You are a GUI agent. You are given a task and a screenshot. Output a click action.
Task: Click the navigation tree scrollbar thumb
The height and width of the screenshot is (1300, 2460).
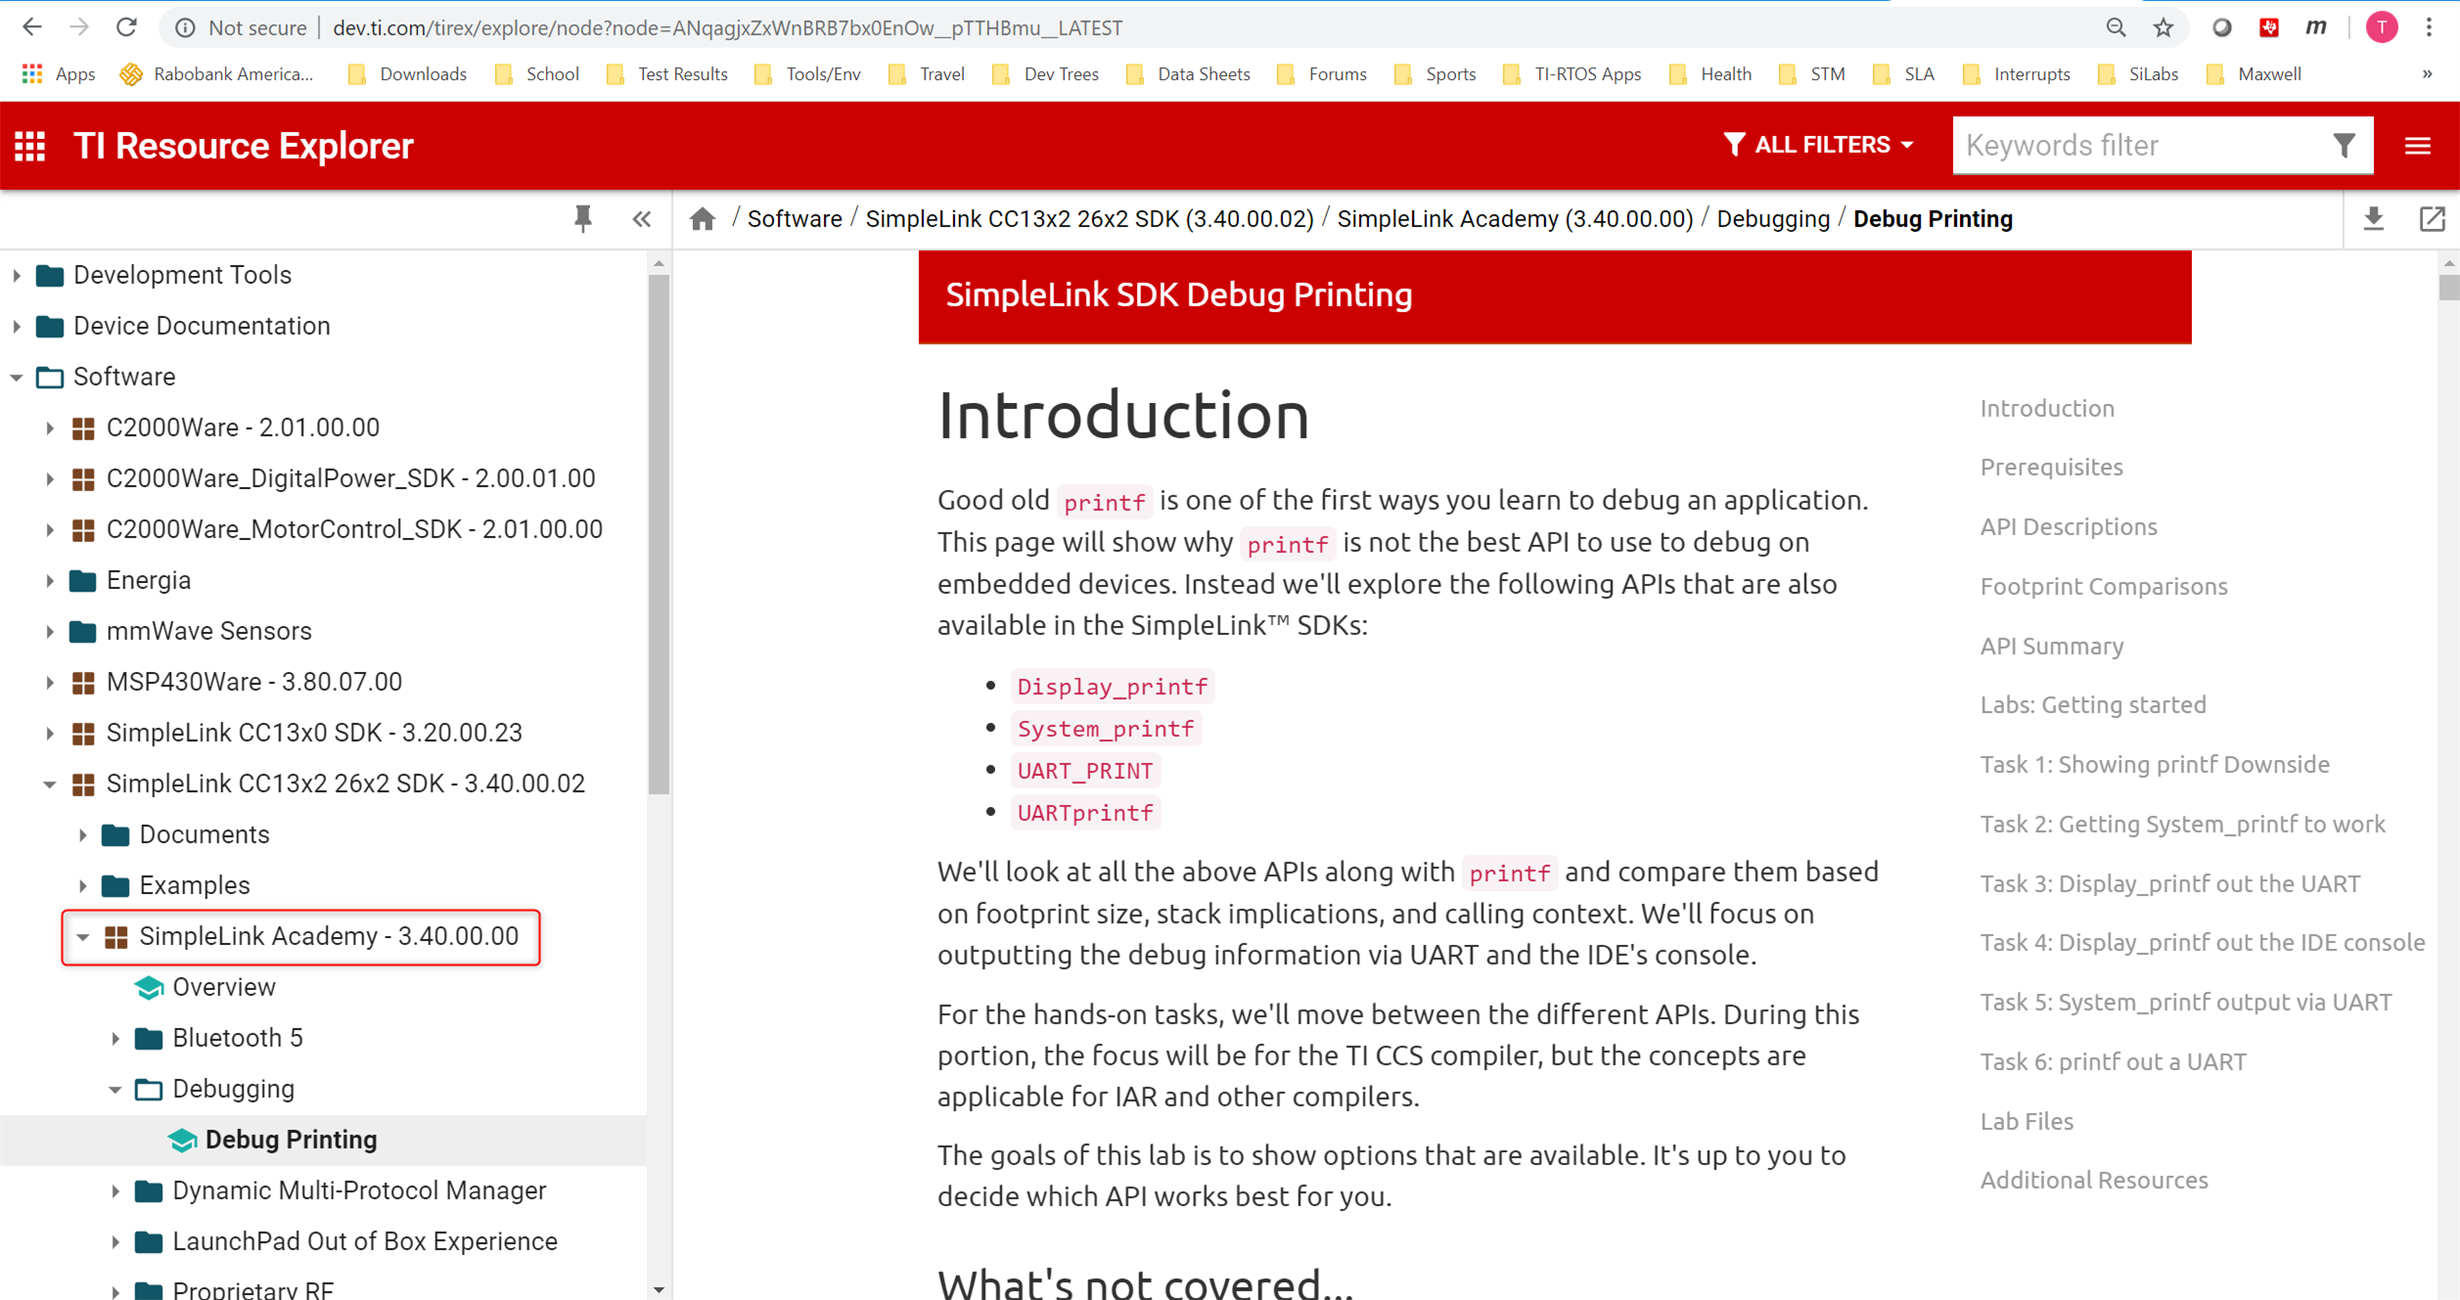[x=658, y=535]
